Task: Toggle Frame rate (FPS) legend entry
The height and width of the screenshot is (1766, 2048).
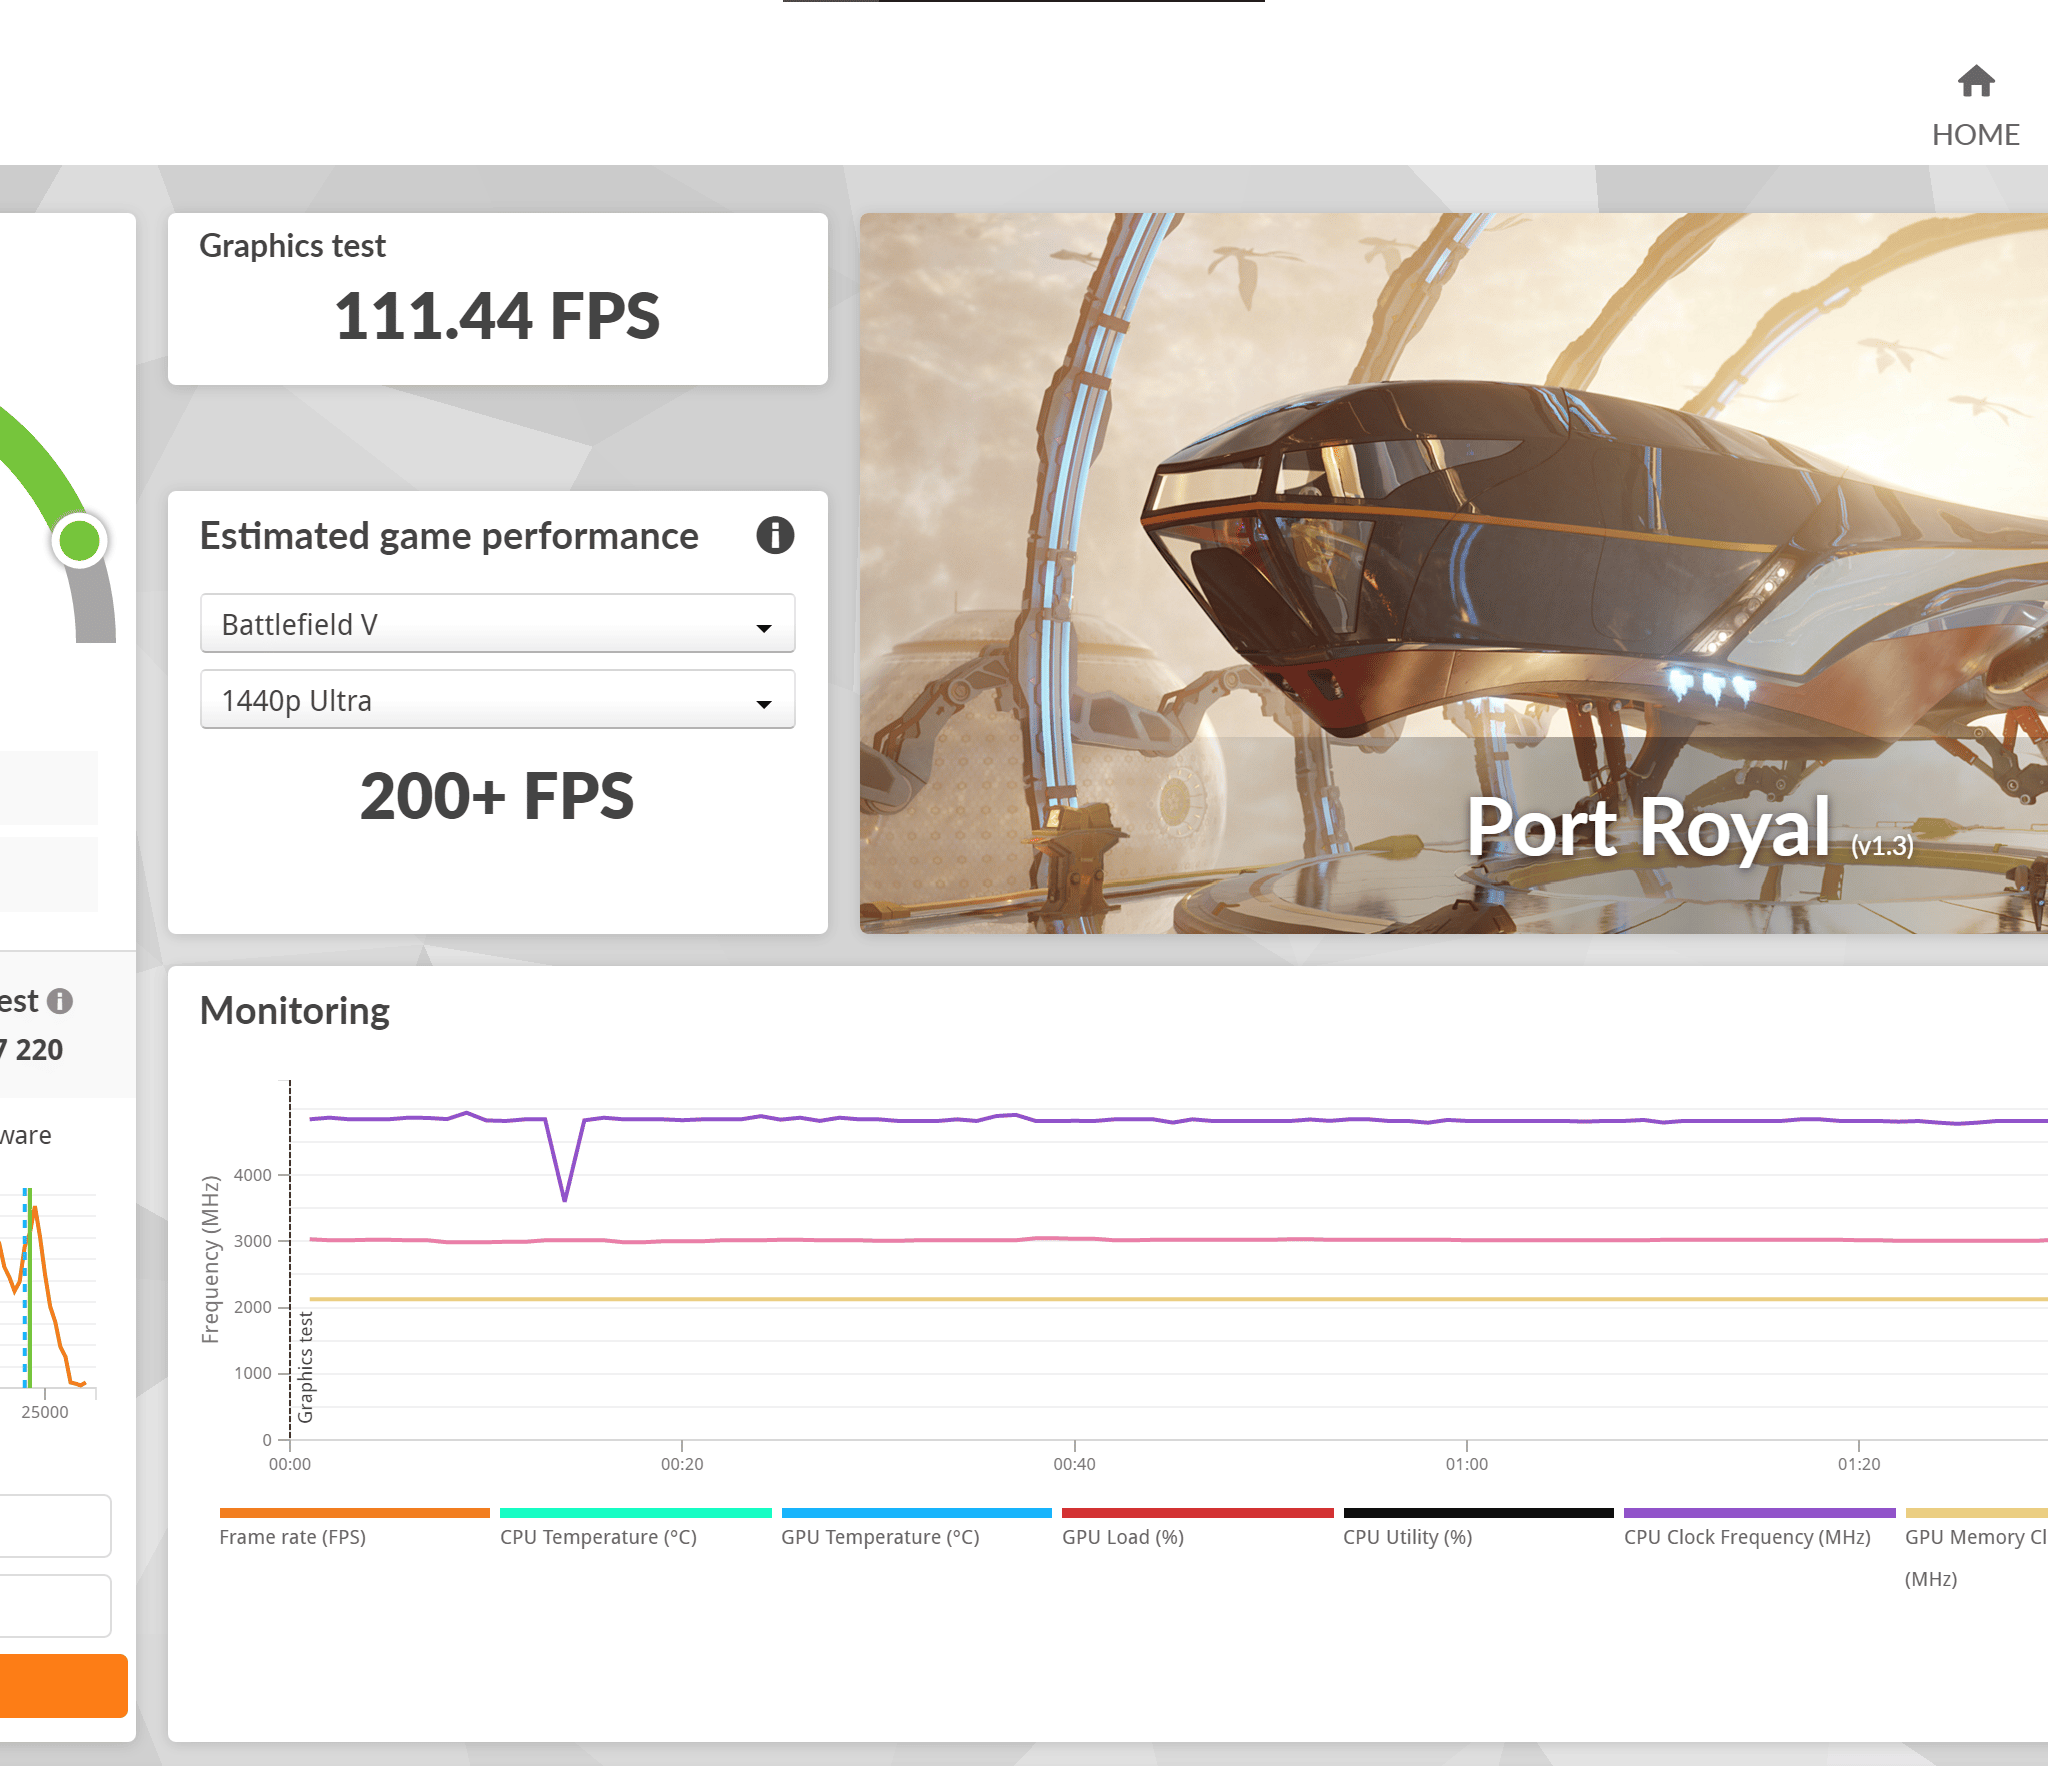Action: (x=354, y=1528)
